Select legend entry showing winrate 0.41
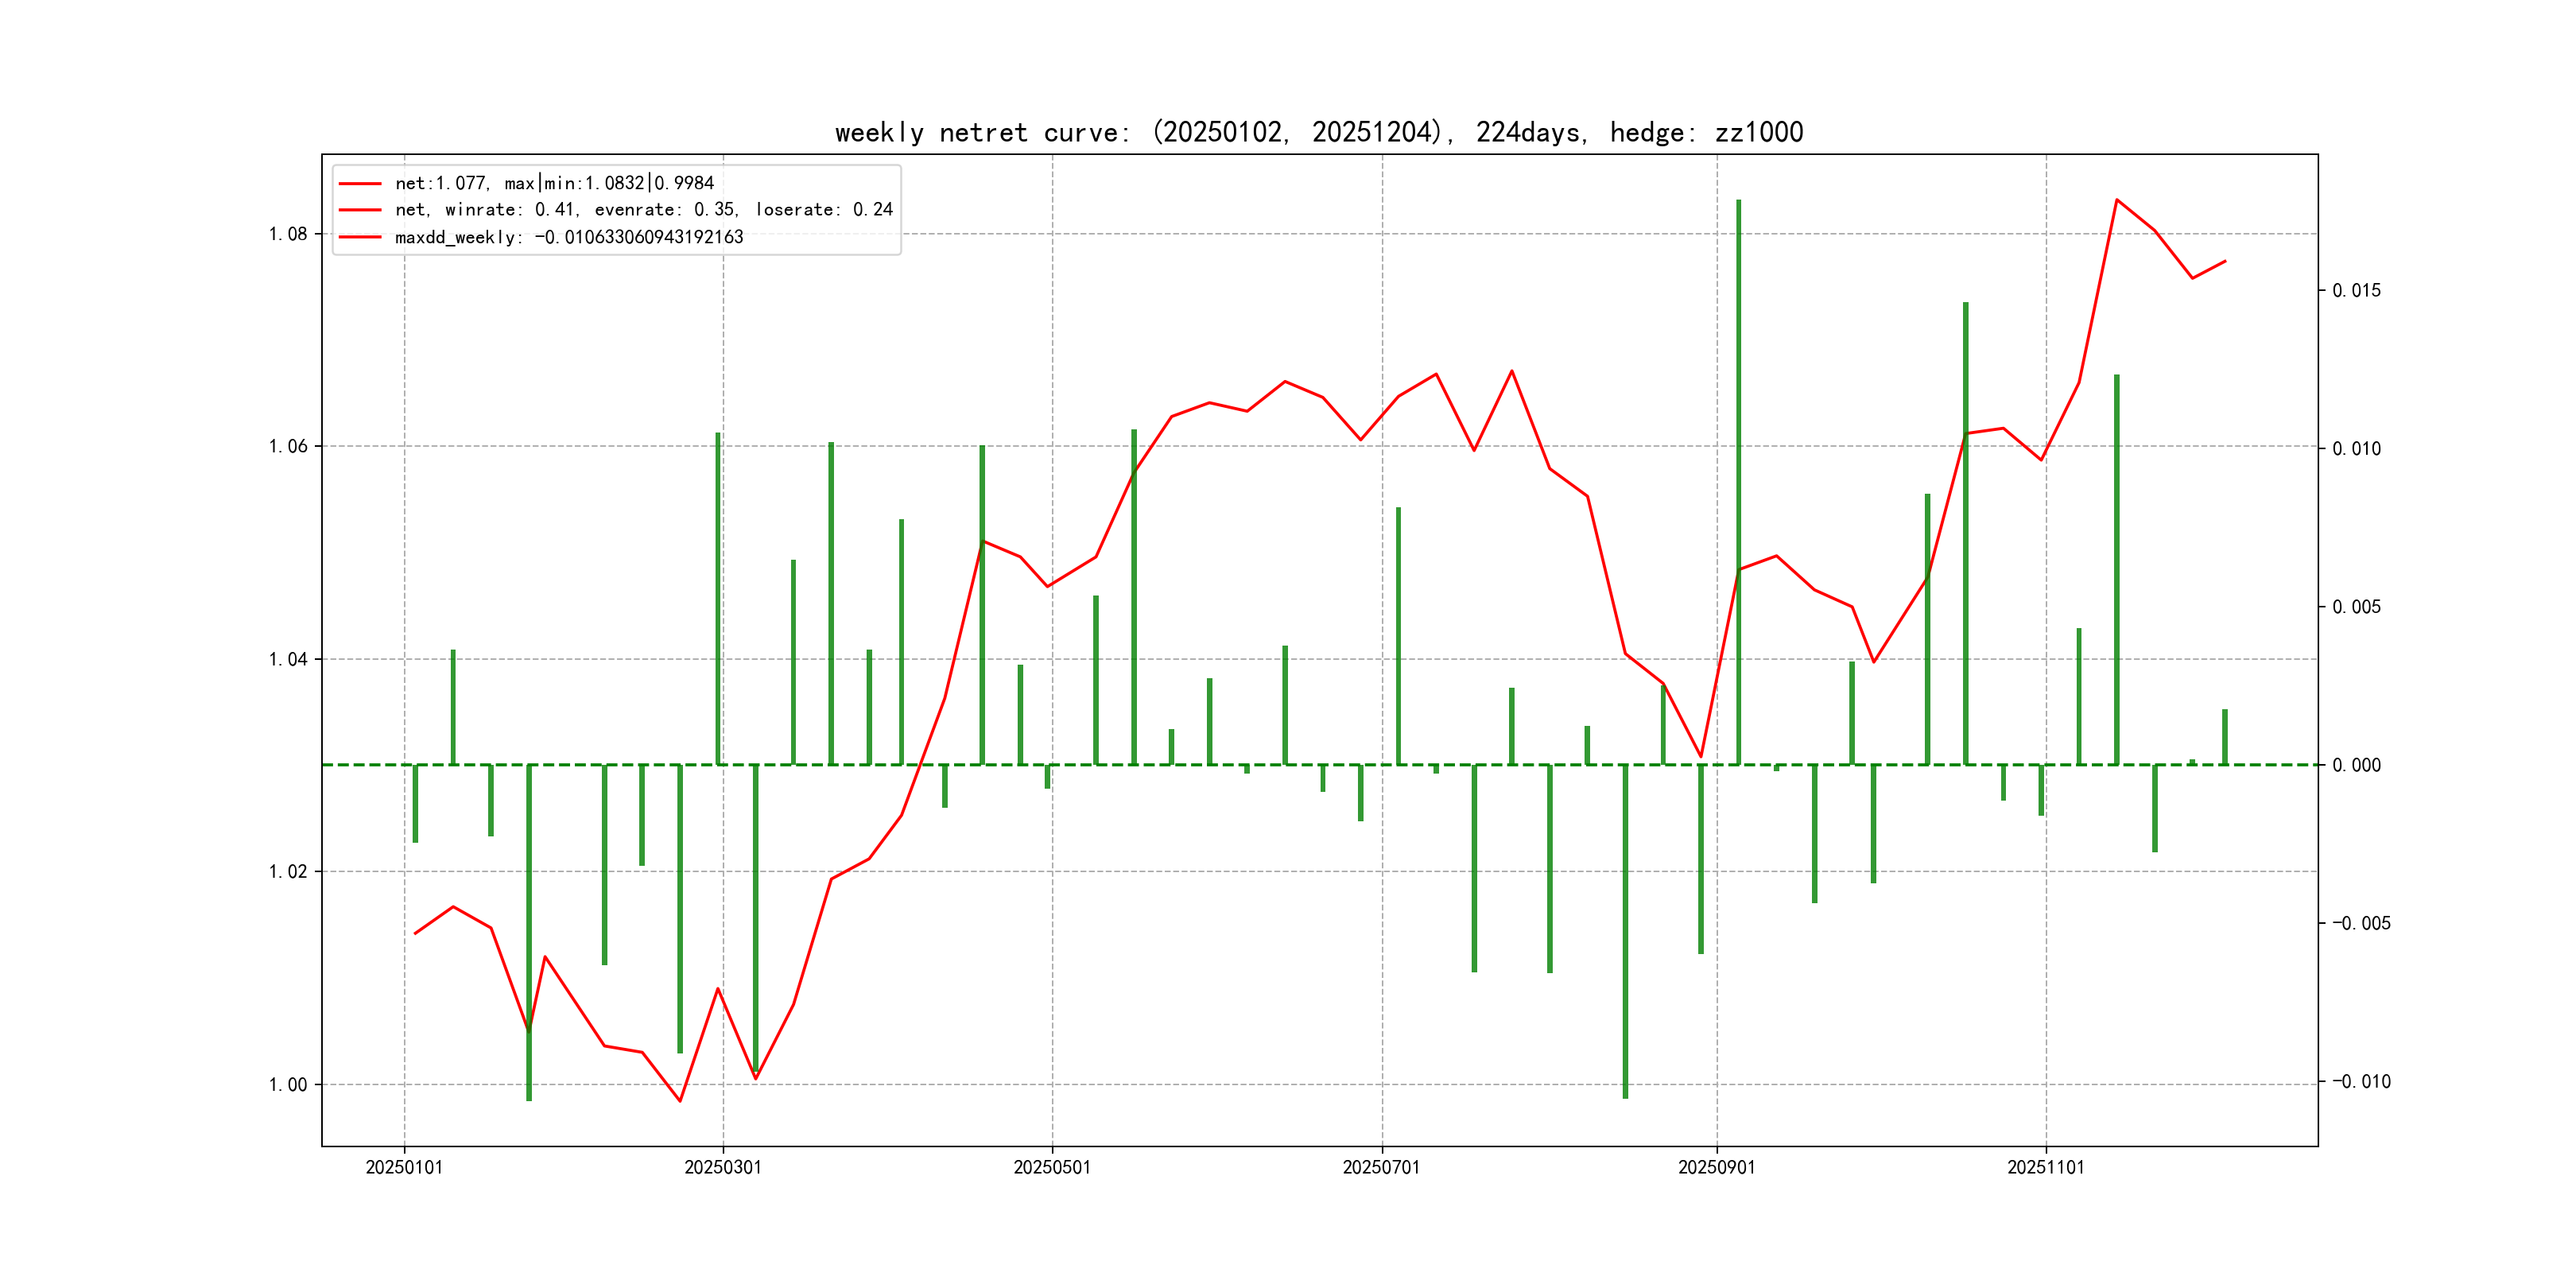This screenshot has width=2576, height=1288. click(x=643, y=210)
